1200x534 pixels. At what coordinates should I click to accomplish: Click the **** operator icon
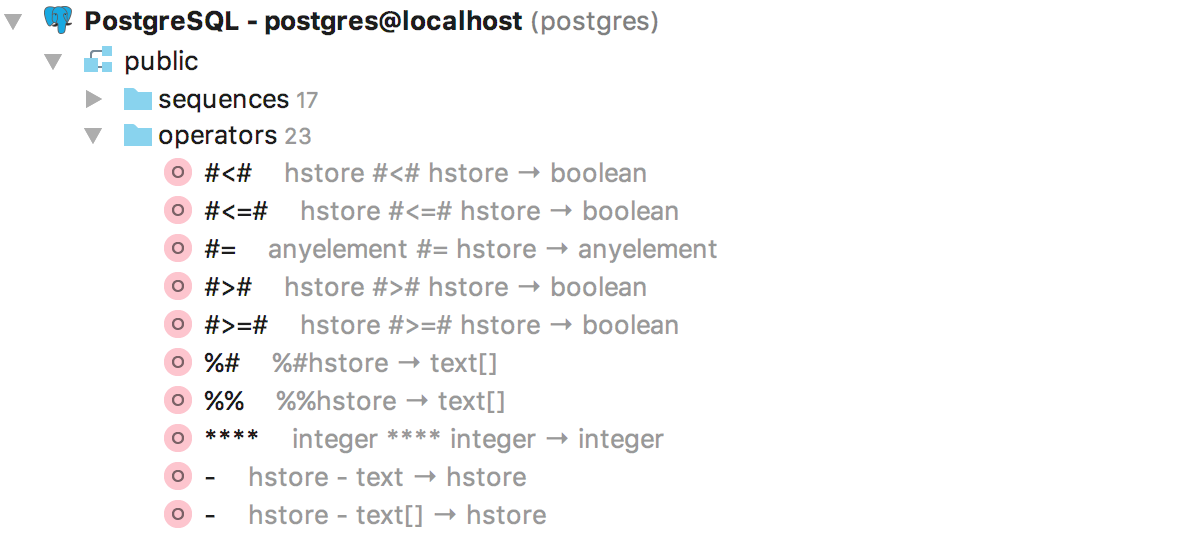[x=177, y=439]
